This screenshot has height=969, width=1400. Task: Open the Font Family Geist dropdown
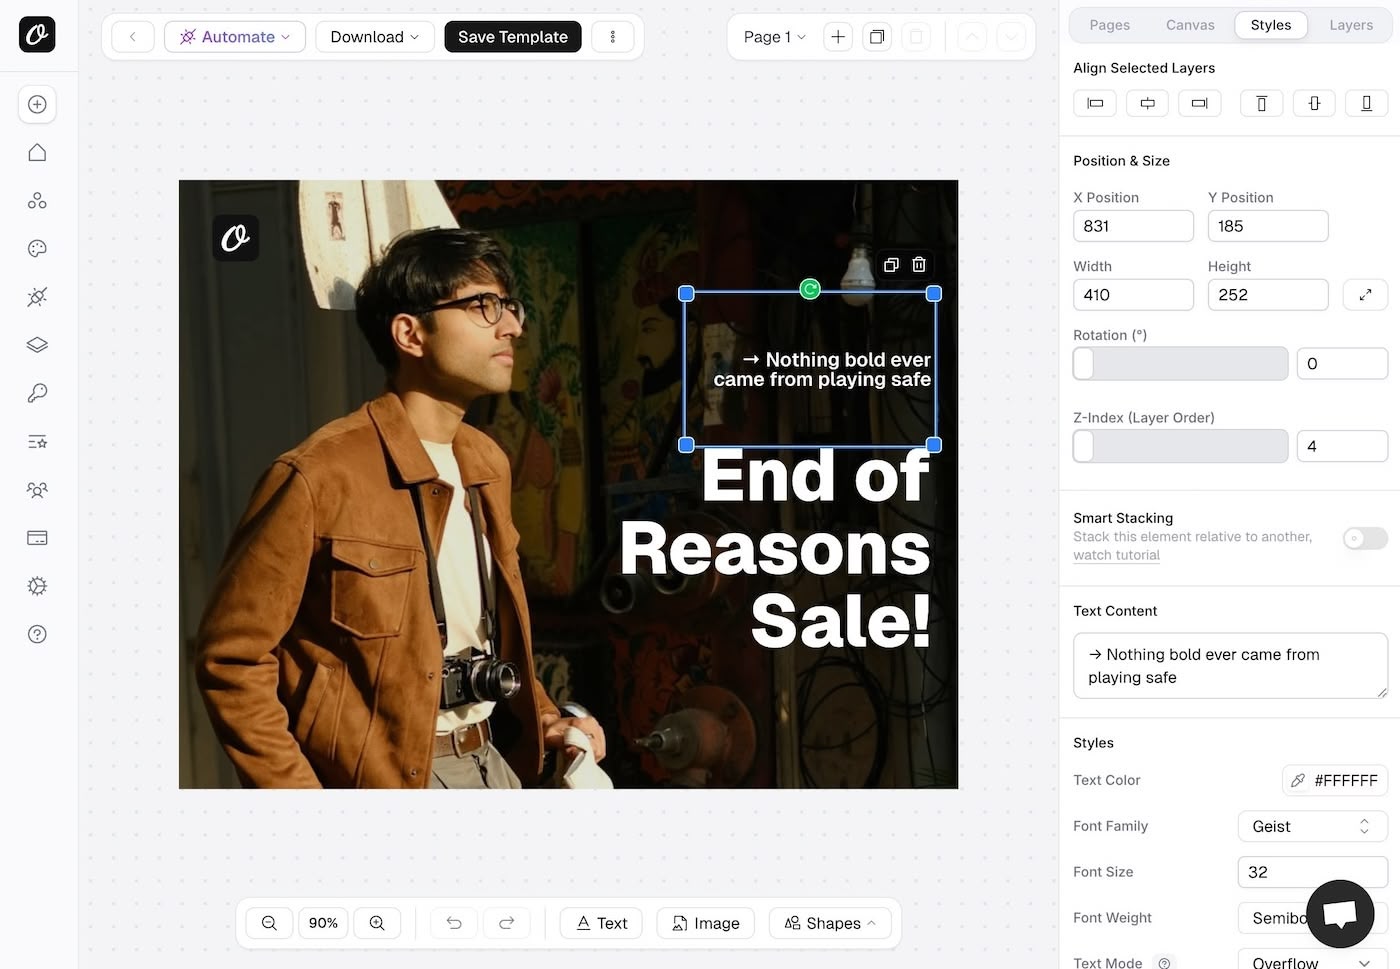point(1312,826)
